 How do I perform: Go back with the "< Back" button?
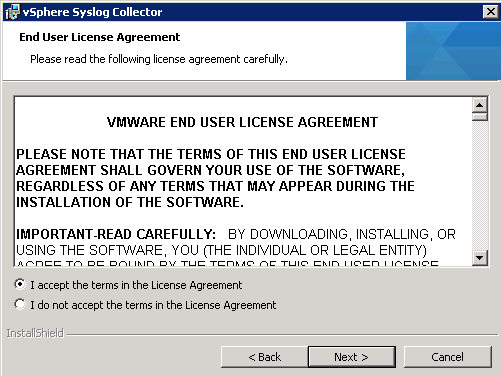coord(264,357)
